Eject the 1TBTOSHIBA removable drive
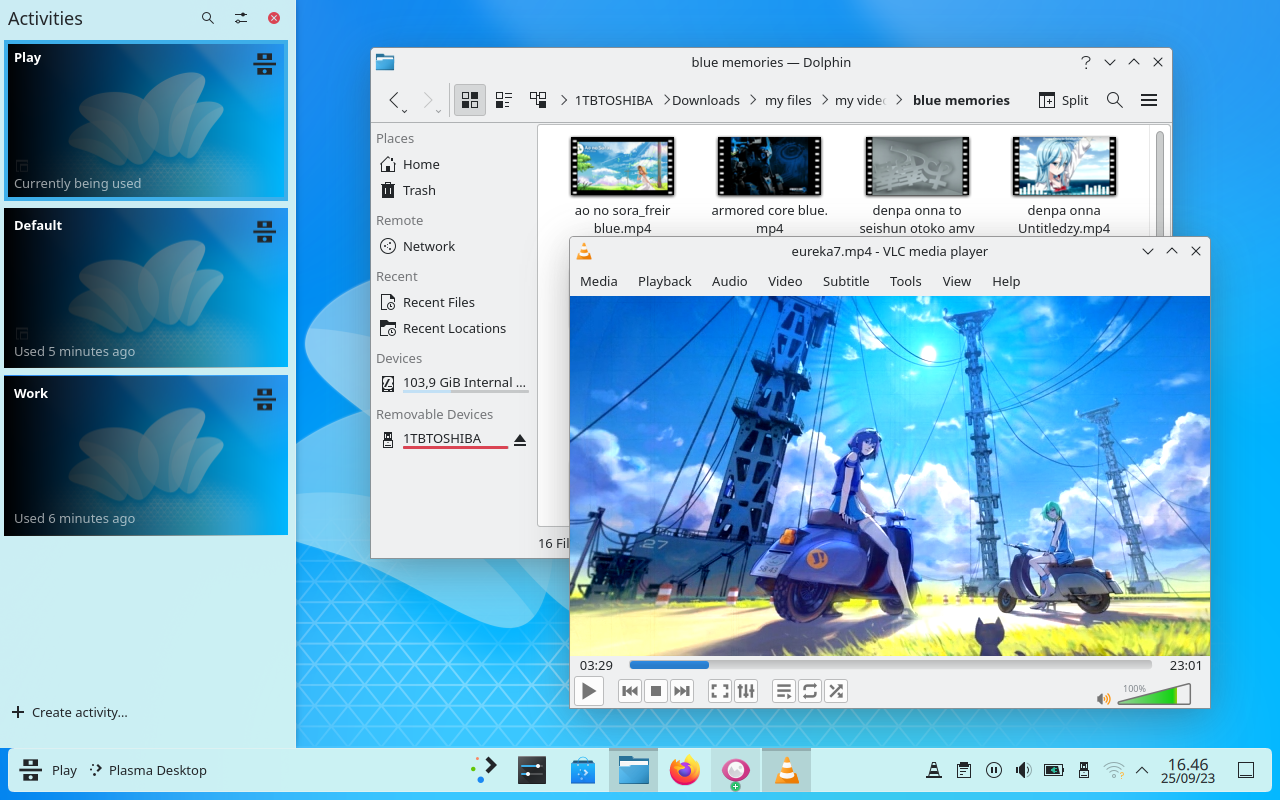 (x=520, y=438)
